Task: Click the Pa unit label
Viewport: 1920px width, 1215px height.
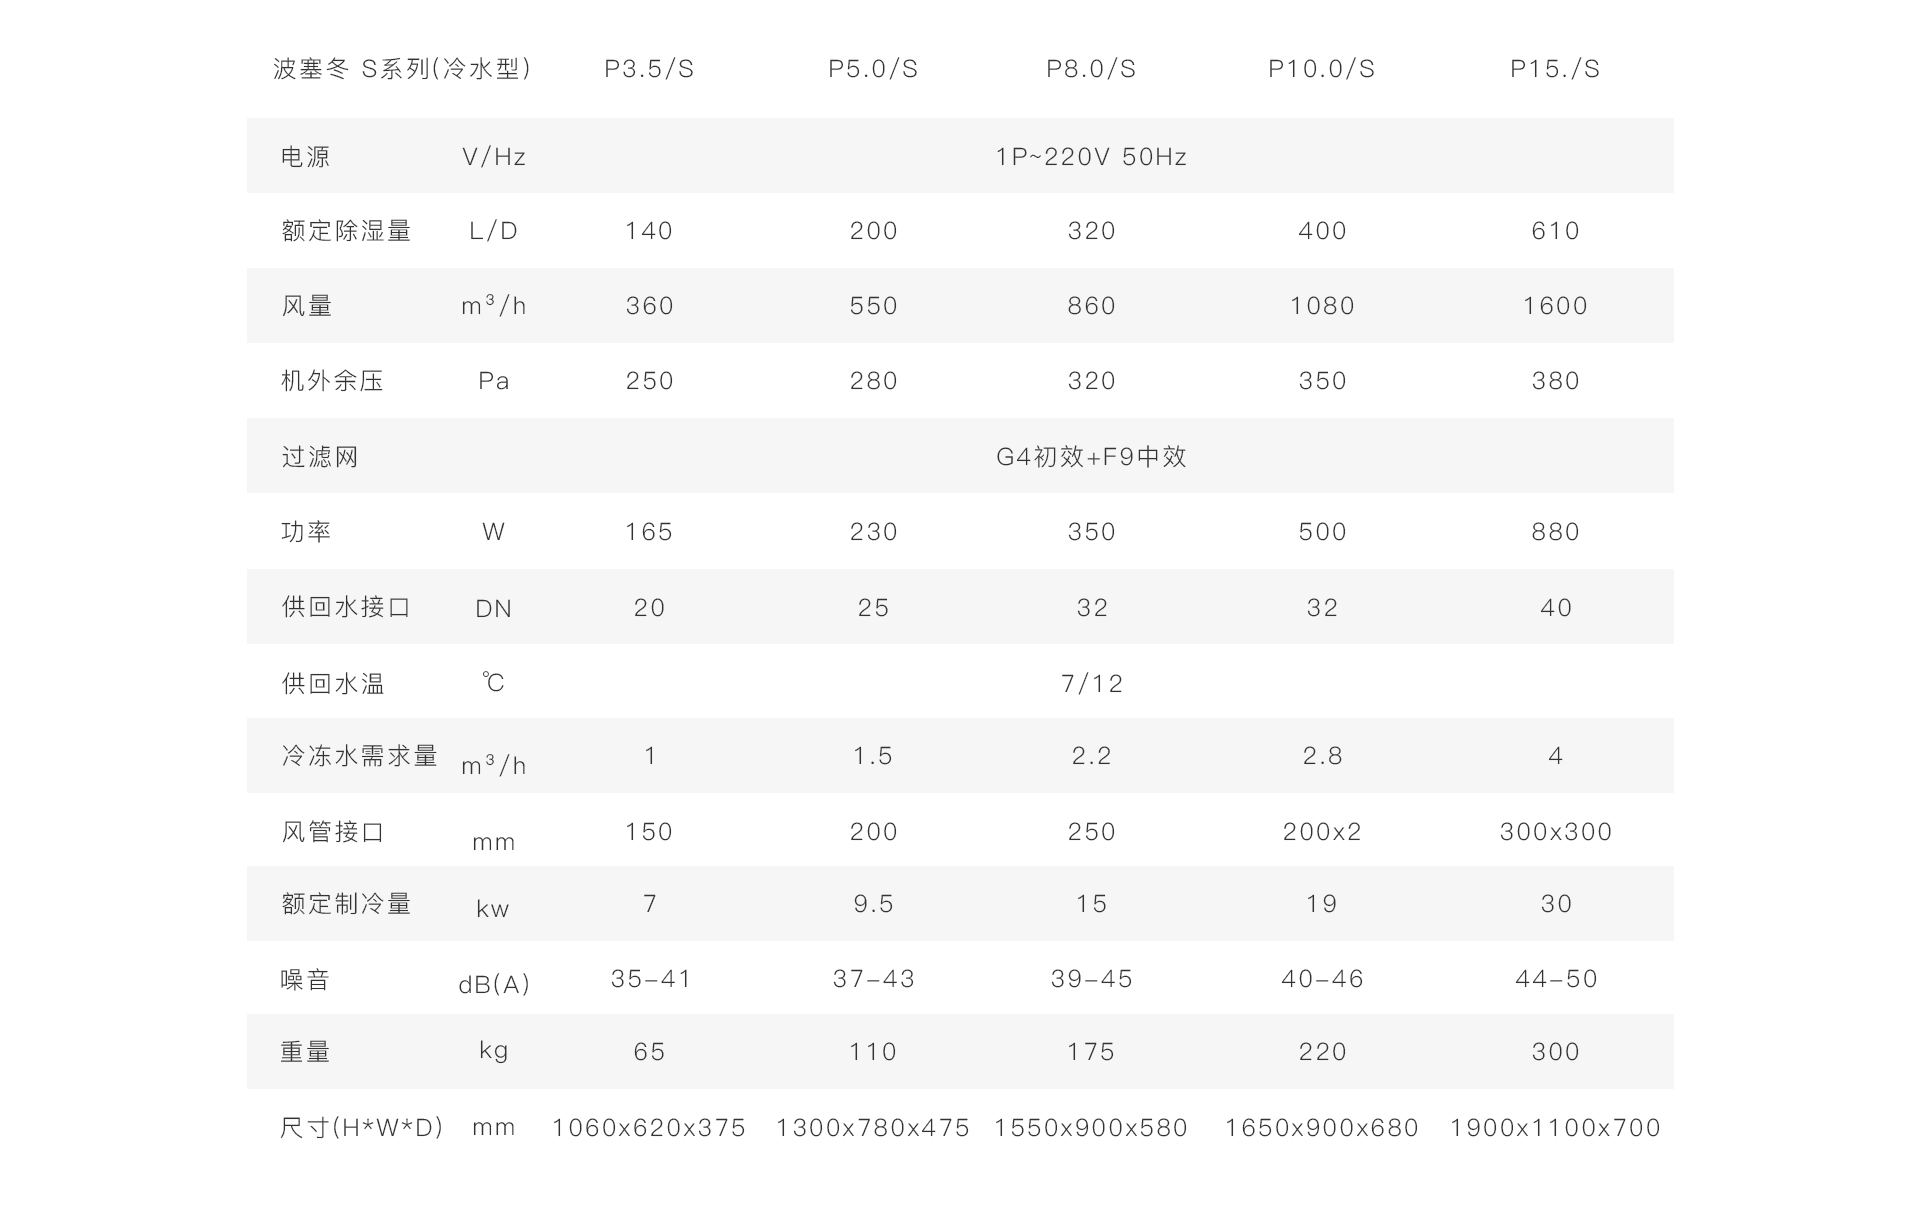Action: 494,381
